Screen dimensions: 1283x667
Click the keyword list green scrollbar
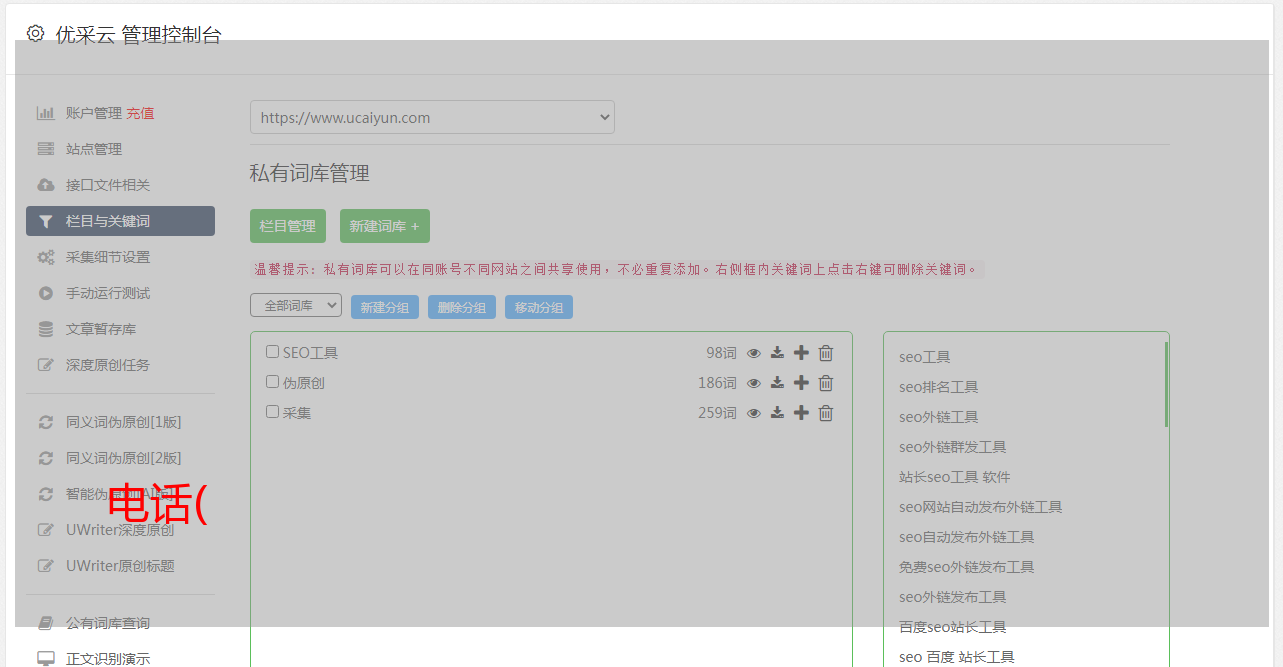click(1166, 384)
